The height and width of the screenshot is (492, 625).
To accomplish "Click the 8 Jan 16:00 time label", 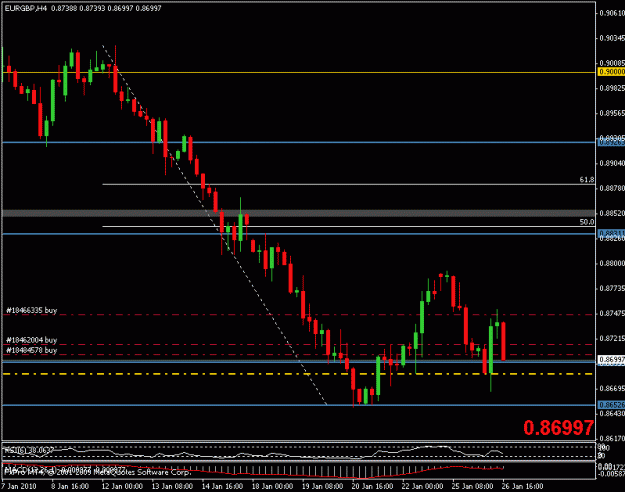I will (x=70, y=486).
